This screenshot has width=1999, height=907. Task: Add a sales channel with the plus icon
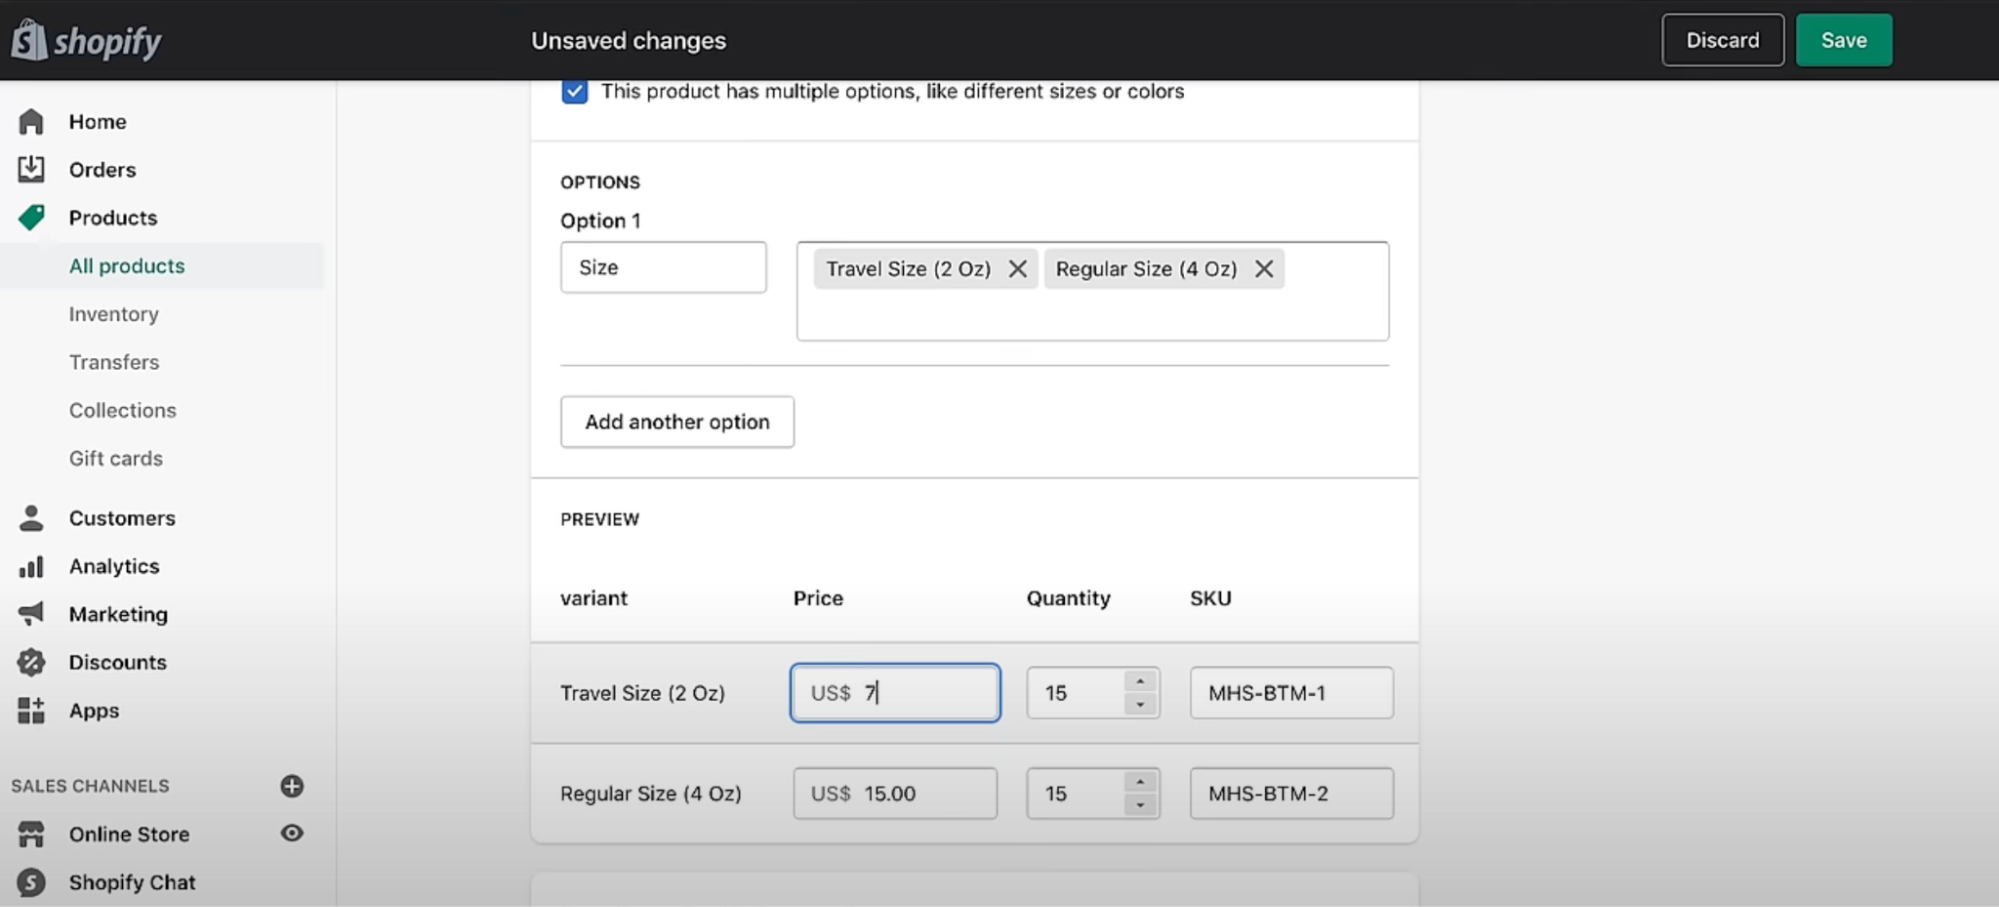(x=291, y=786)
